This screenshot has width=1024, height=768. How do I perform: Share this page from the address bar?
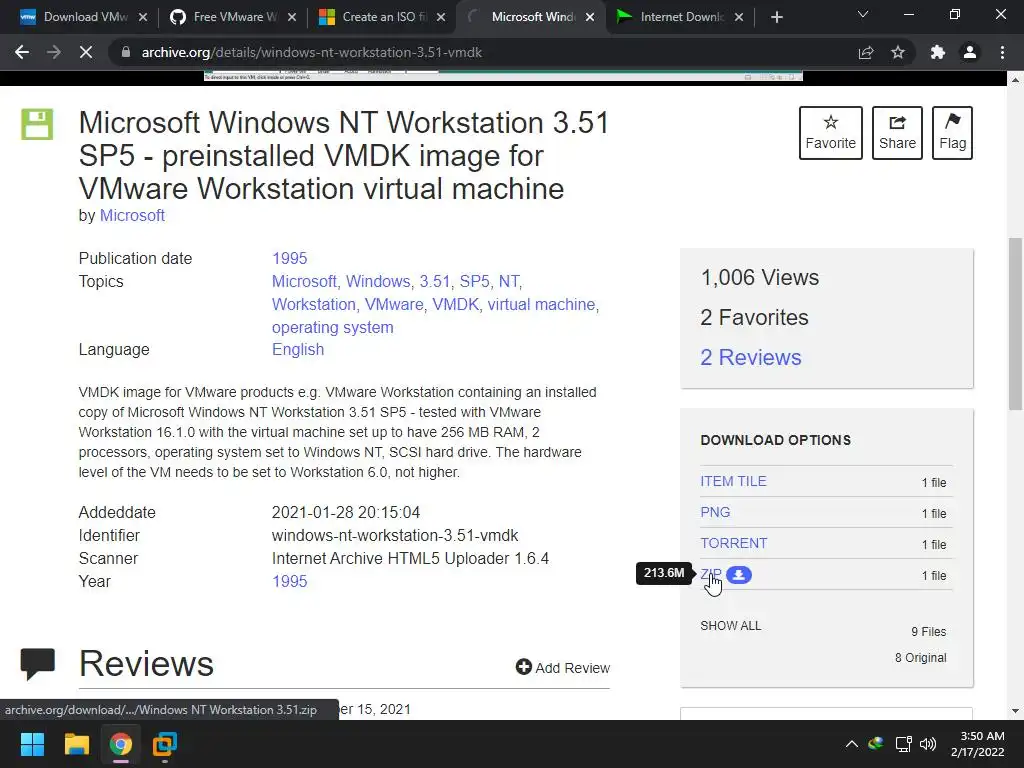(x=866, y=52)
